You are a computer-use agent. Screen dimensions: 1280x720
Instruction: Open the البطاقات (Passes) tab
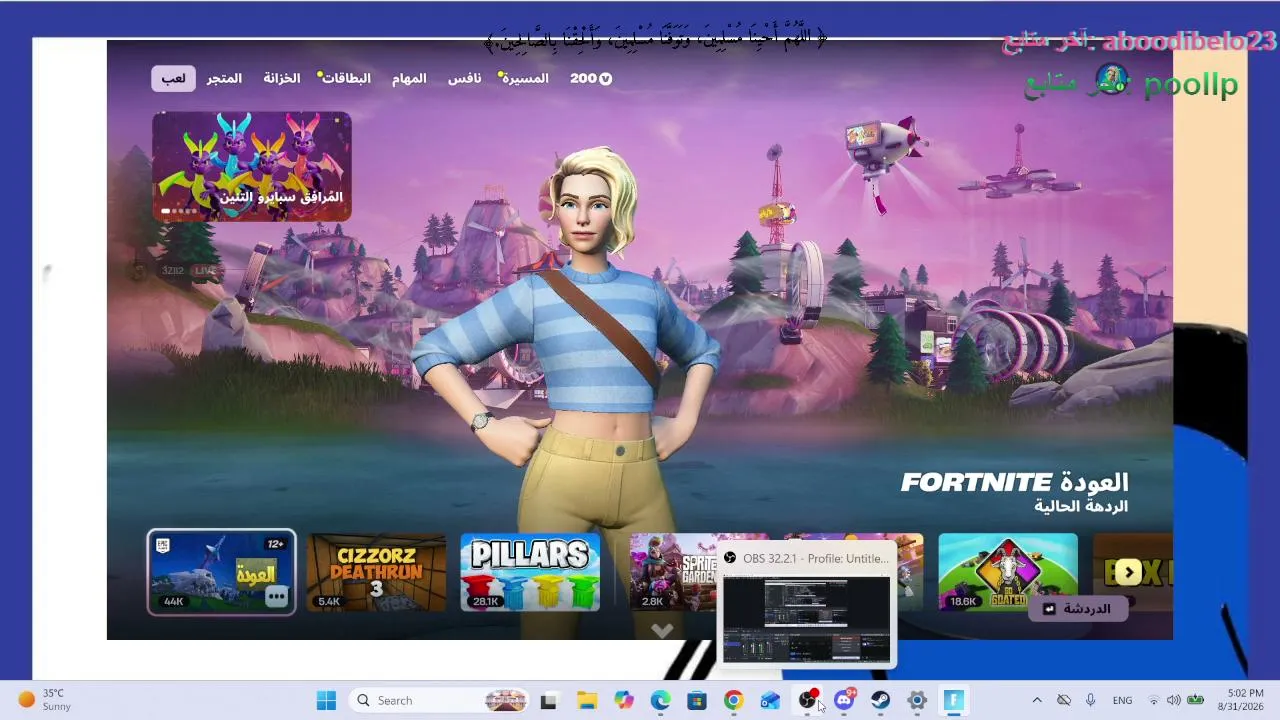[x=345, y=78]
